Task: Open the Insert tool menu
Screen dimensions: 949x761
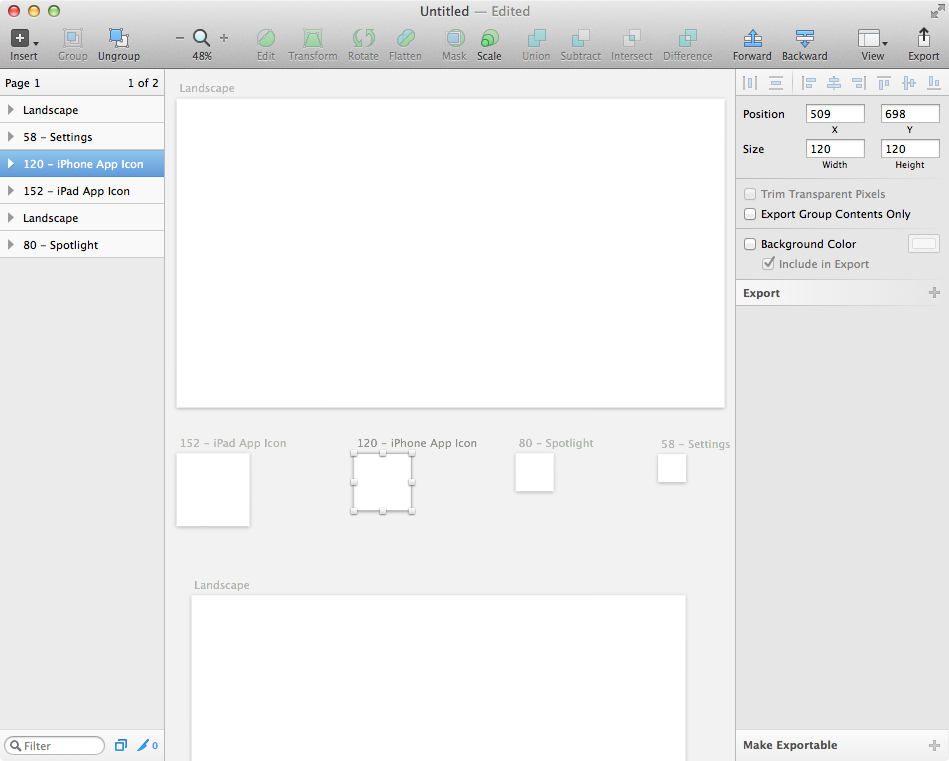Action: click(24, 39)
